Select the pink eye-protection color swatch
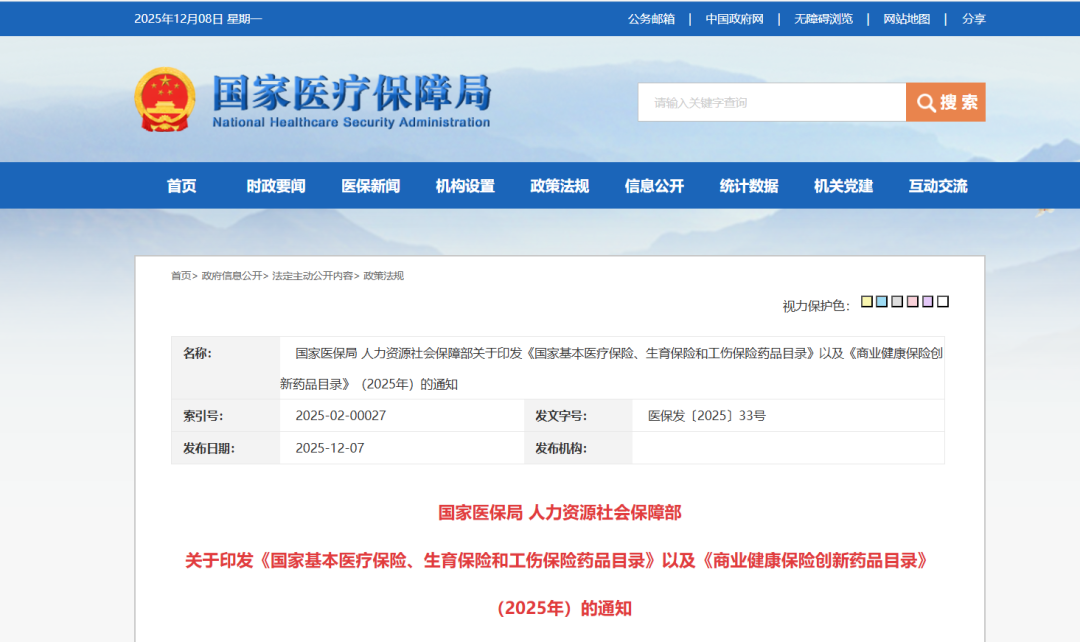This screenshot has width=1080, height=642. pyautogui.click(x=911, y=301)
